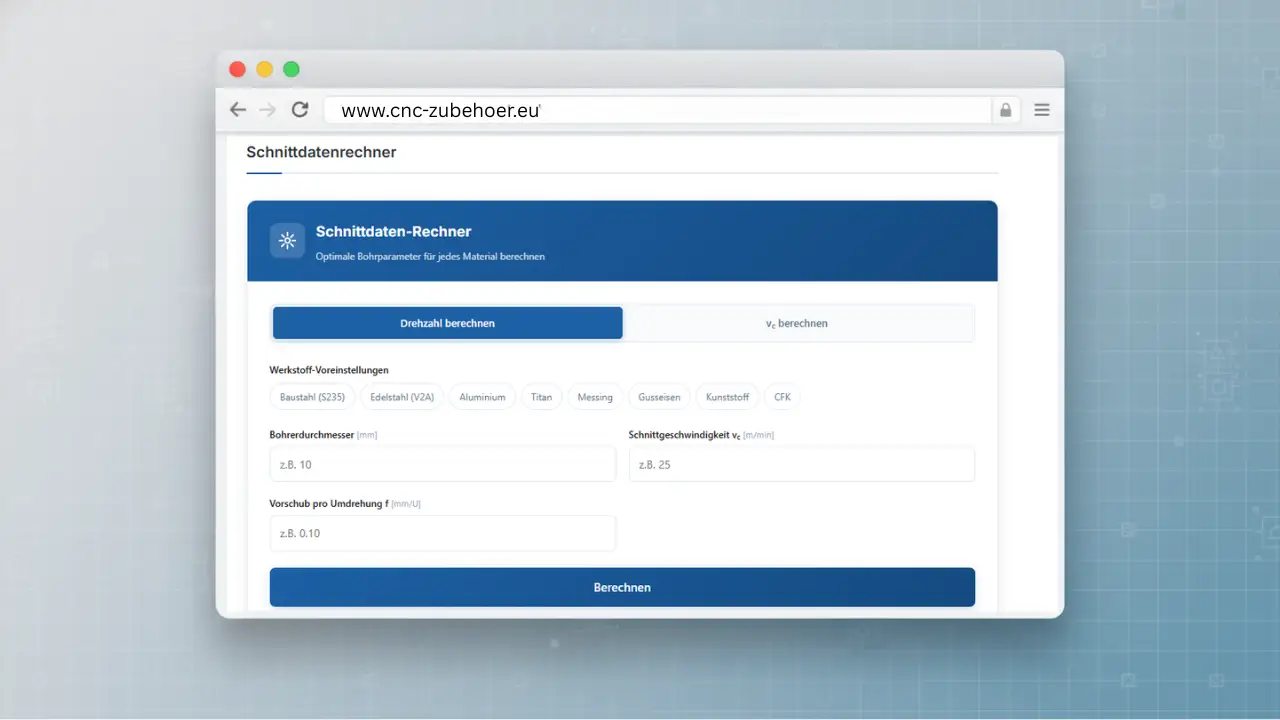Viewport: 1280px width, 720px height.
Task: Select the Gusseisen material preset
Action: 659,397
